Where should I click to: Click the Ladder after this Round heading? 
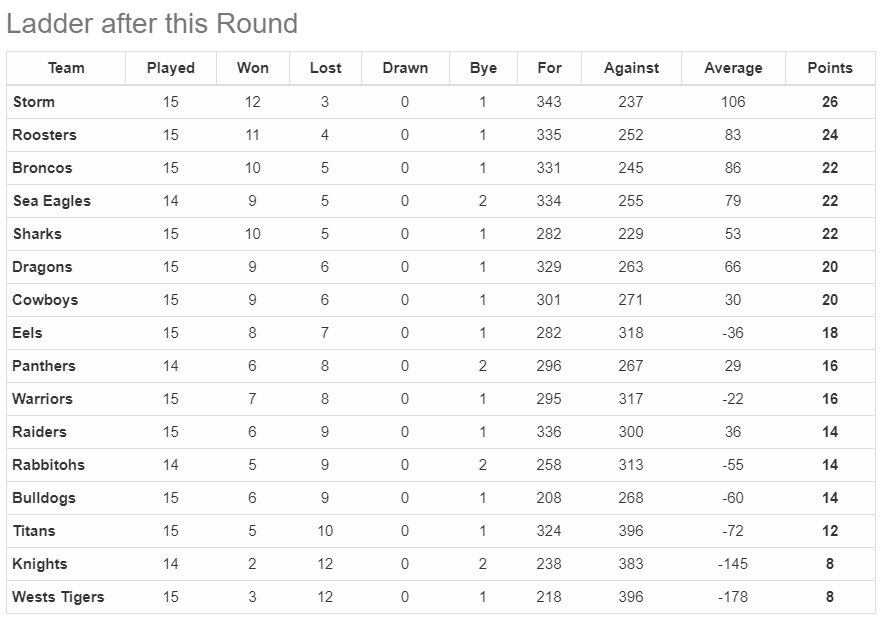pos(152,24)
